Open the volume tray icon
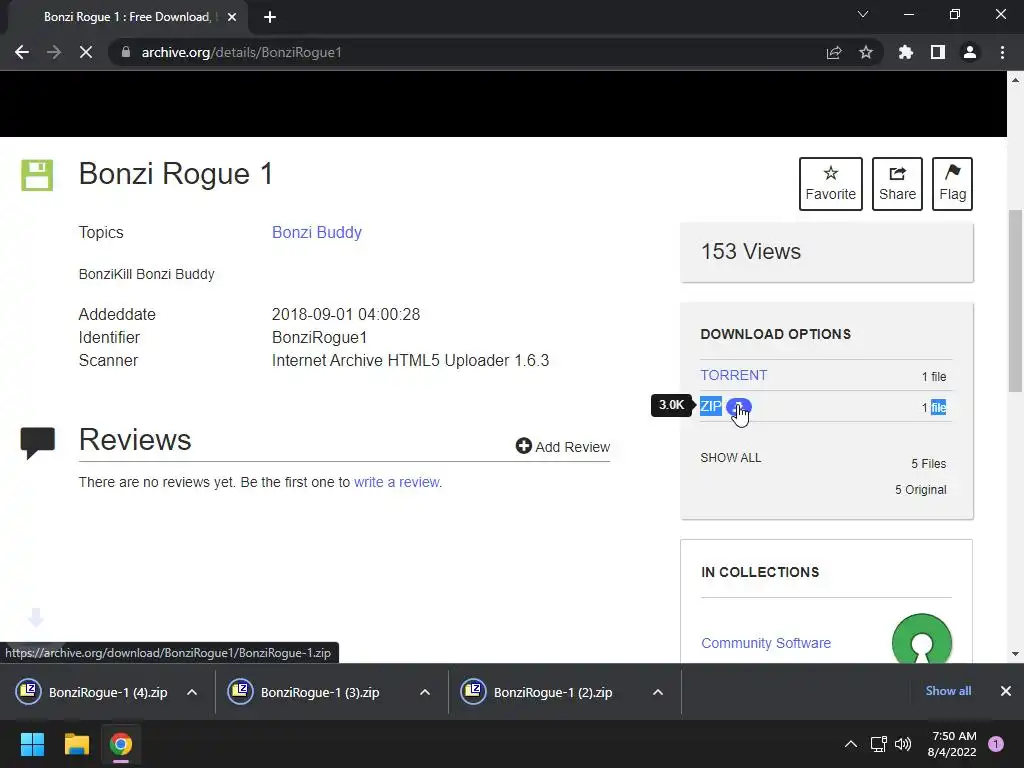This screenshot has width=1024, height=768. pyautogui.click(x=903, y=744)
